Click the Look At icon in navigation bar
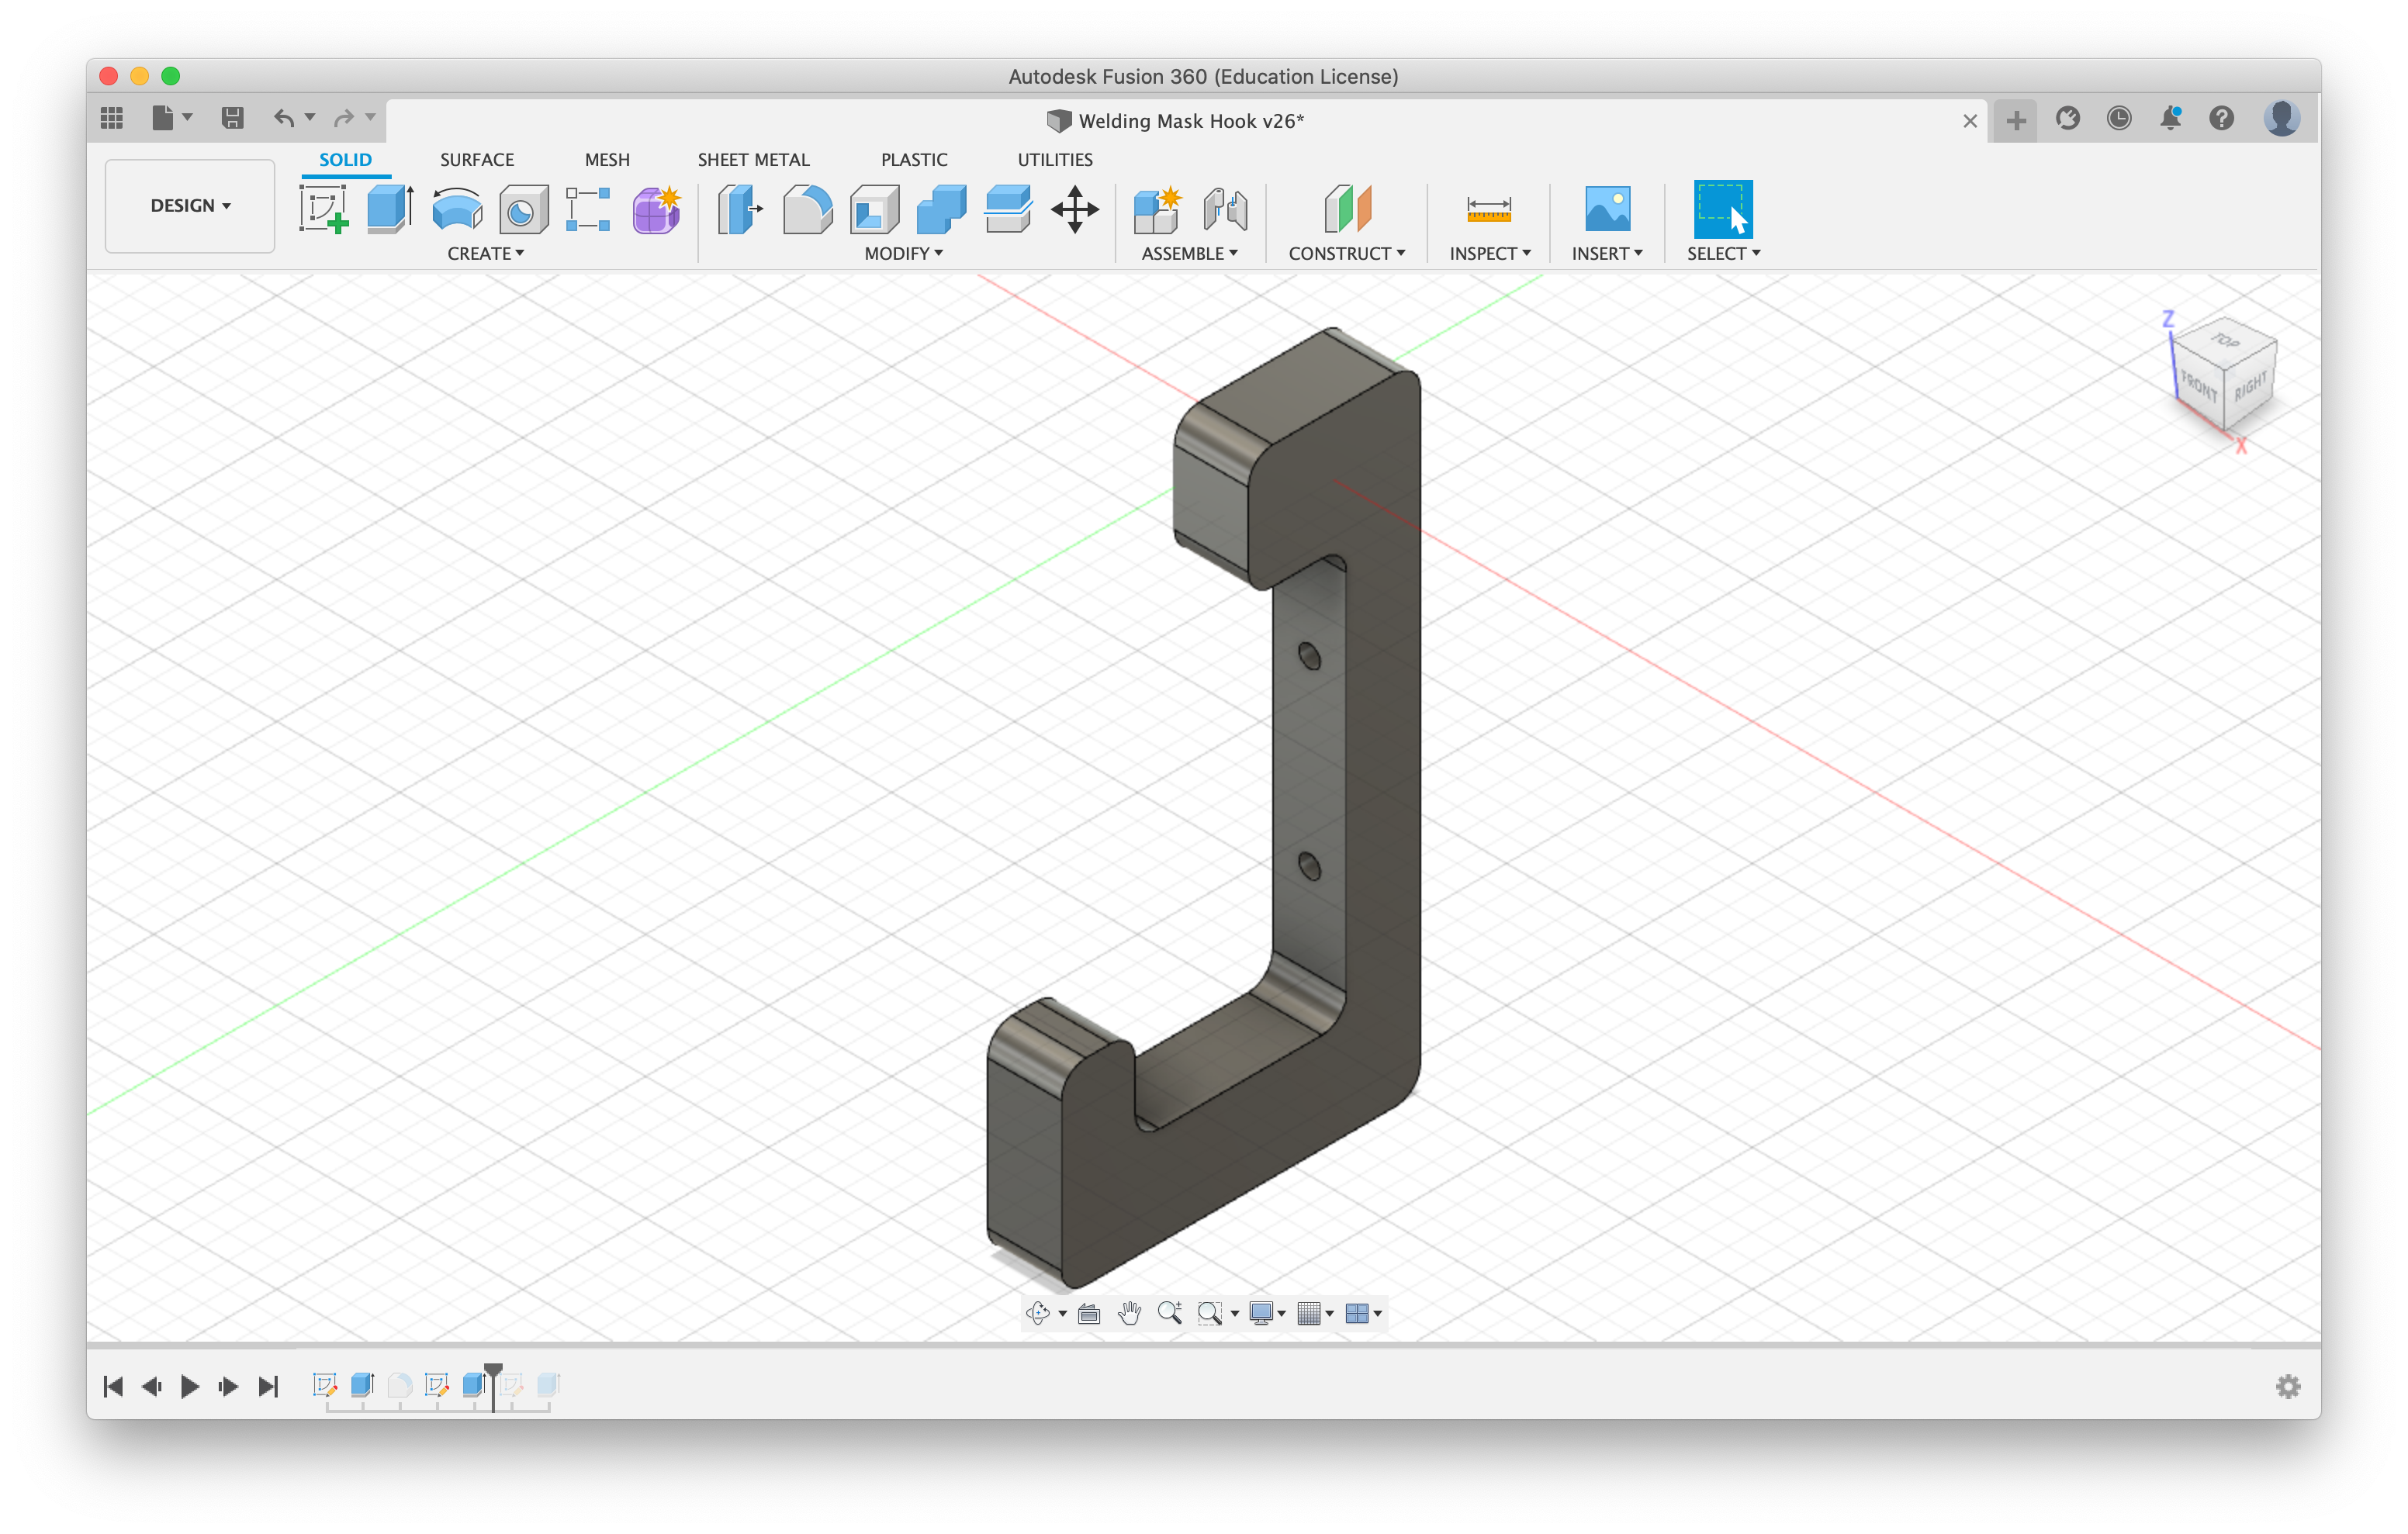 coord(1089,1313)
